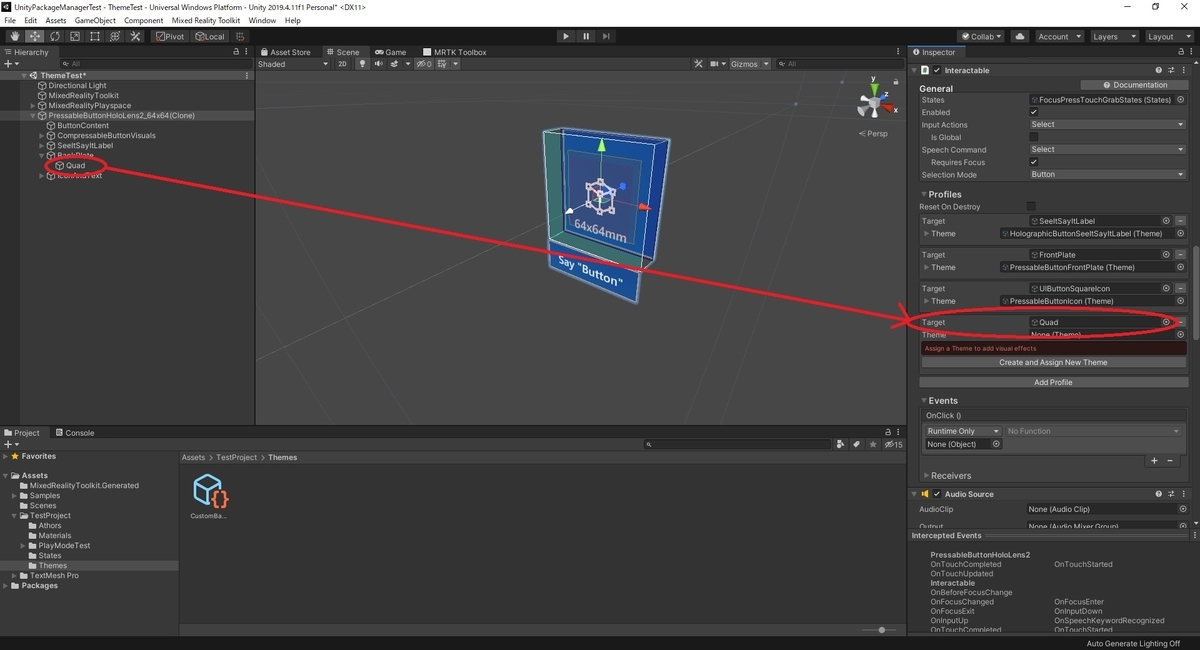Viewport: 1200px width, 650px height.
Task: Uncheck the Enabled checkbox
Action: (x=1033, y=112)
